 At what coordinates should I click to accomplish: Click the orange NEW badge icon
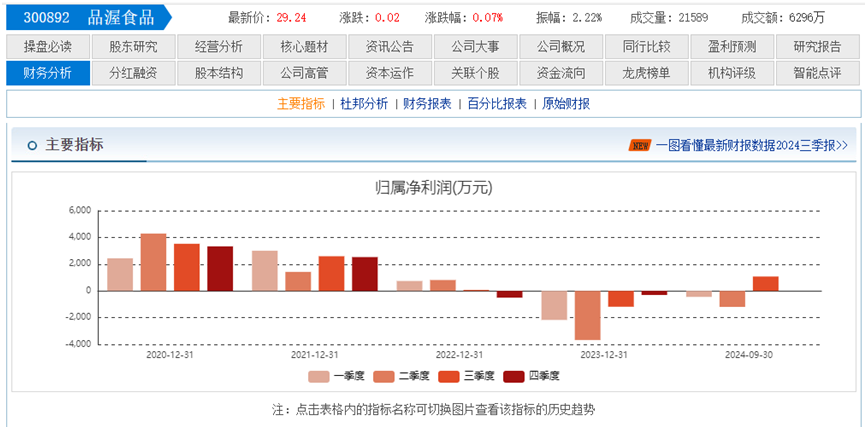640,146
